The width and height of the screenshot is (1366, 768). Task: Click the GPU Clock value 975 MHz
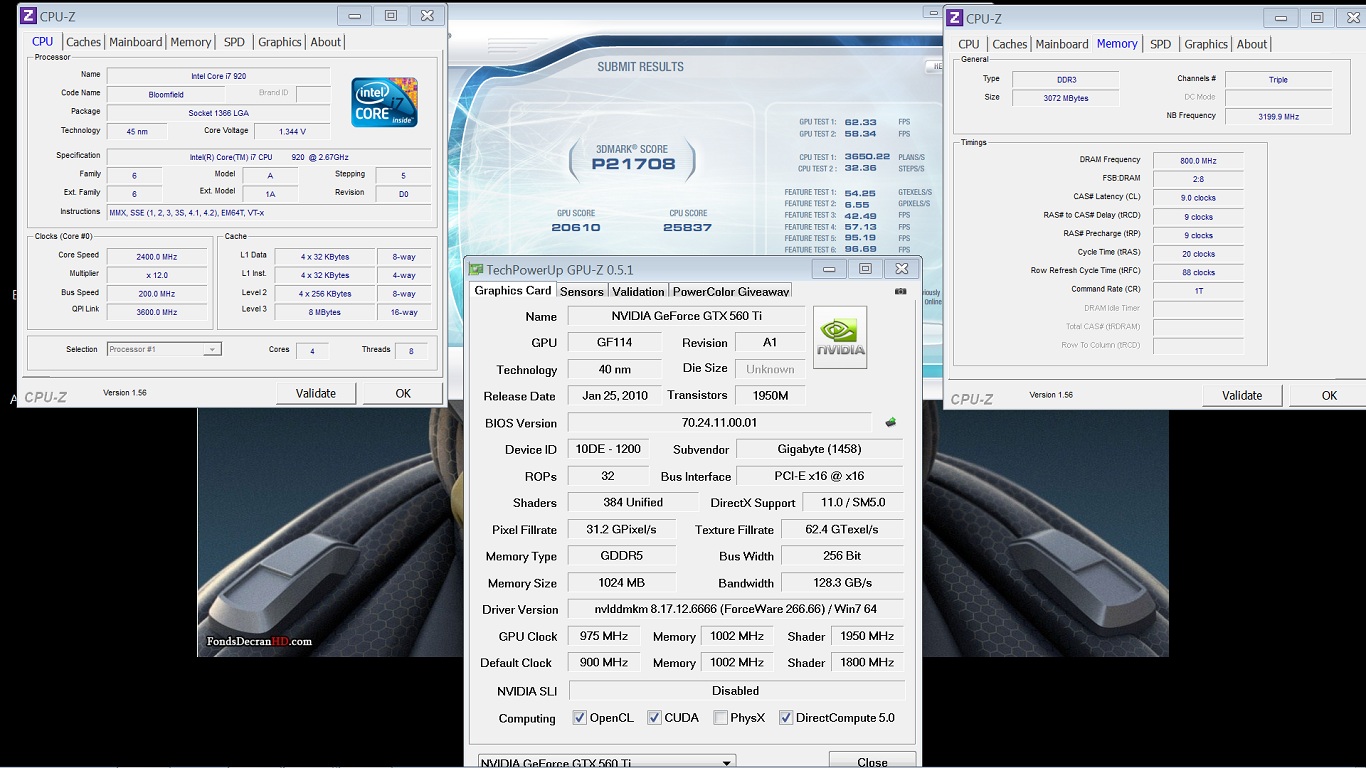point(604,636)
